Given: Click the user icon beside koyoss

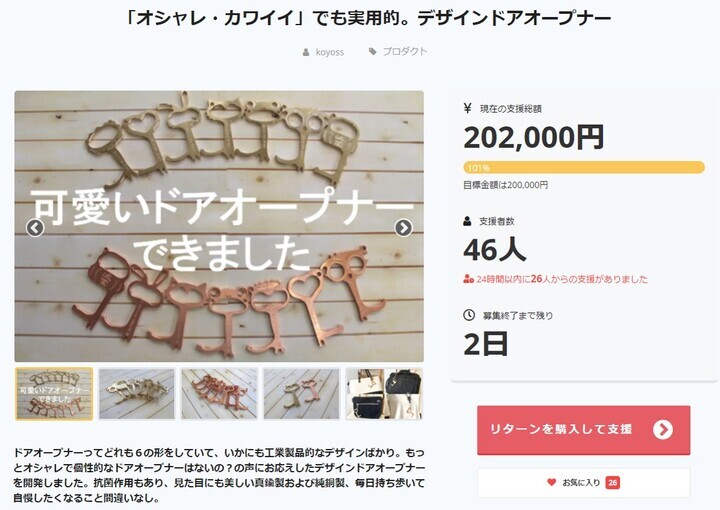Looking at the screenshot, I should coord(306,53).
